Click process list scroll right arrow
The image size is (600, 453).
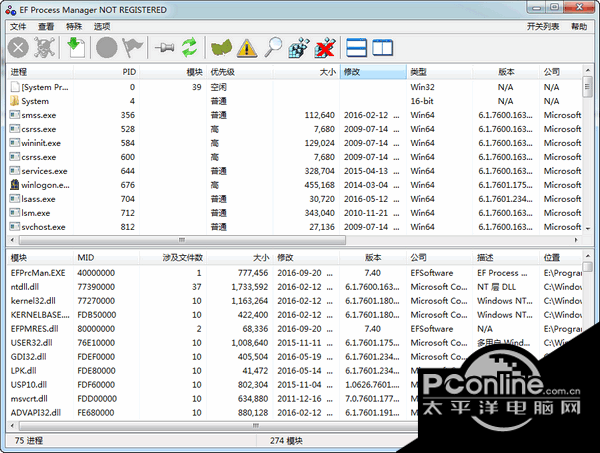[x=576, y=240]
